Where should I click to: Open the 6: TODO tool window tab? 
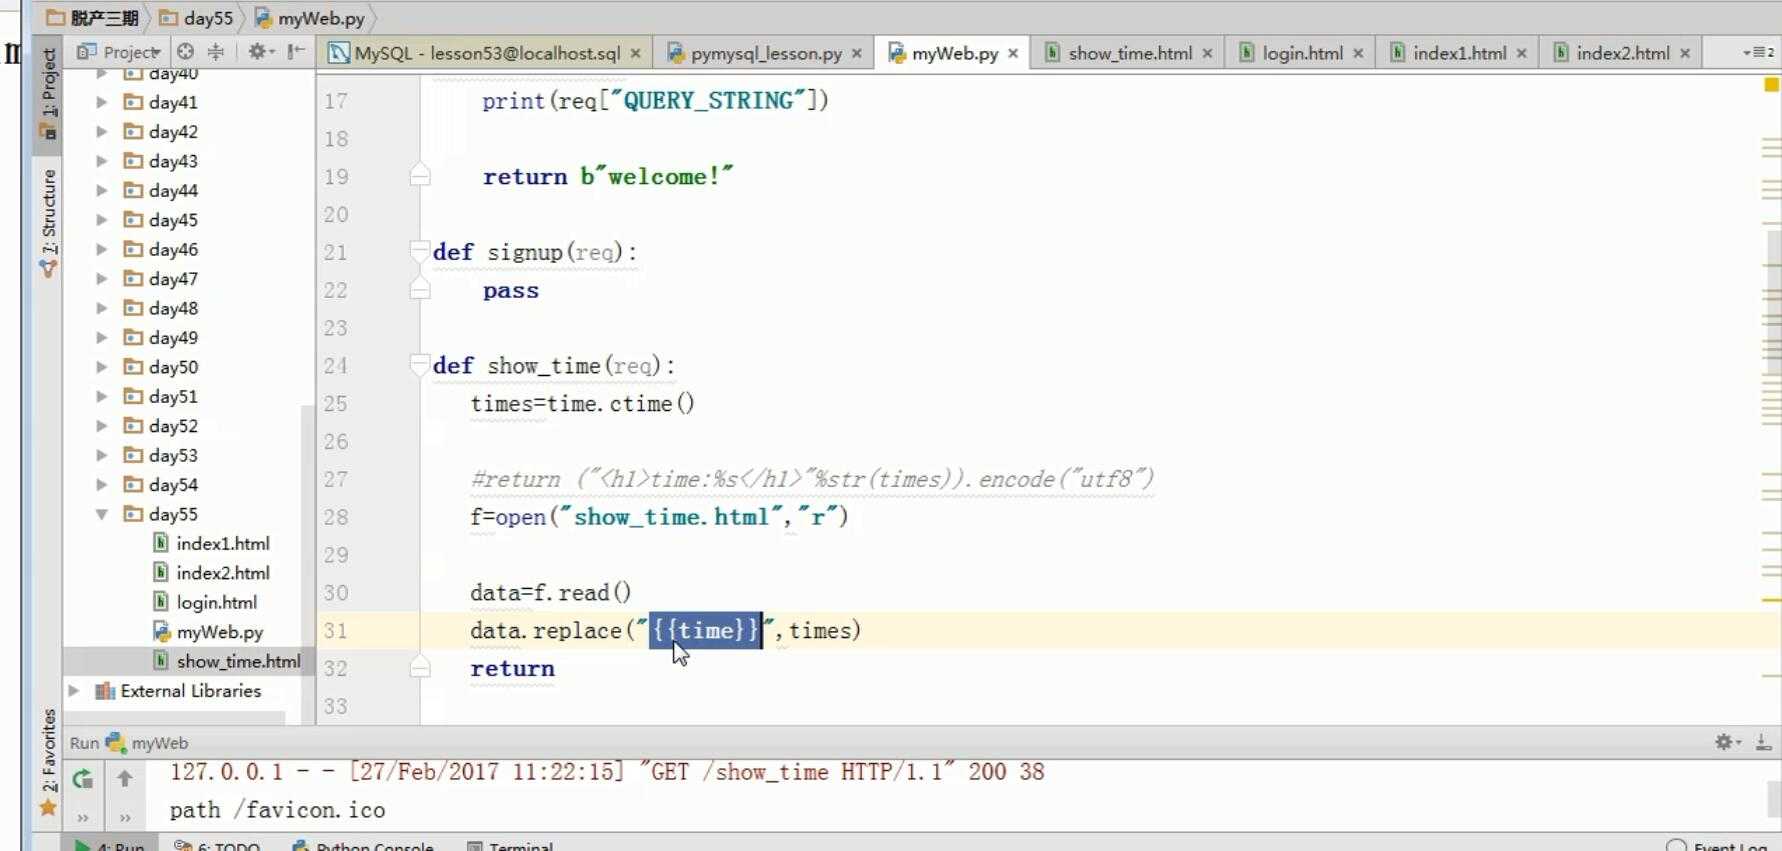coord(217,846)
